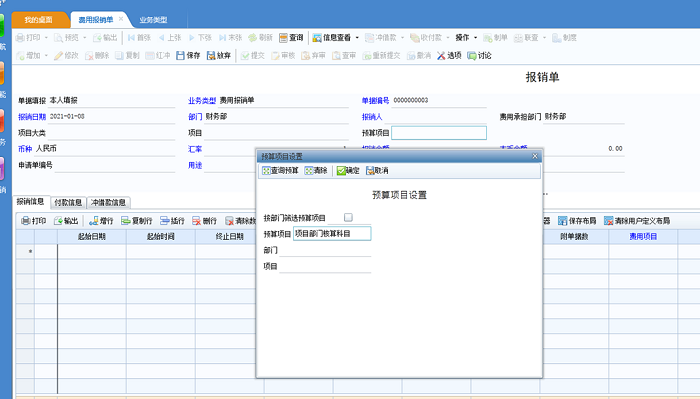Expand the 信息查看 dropdown arrow
Screen dimensions: 700x399
[357, 38]
